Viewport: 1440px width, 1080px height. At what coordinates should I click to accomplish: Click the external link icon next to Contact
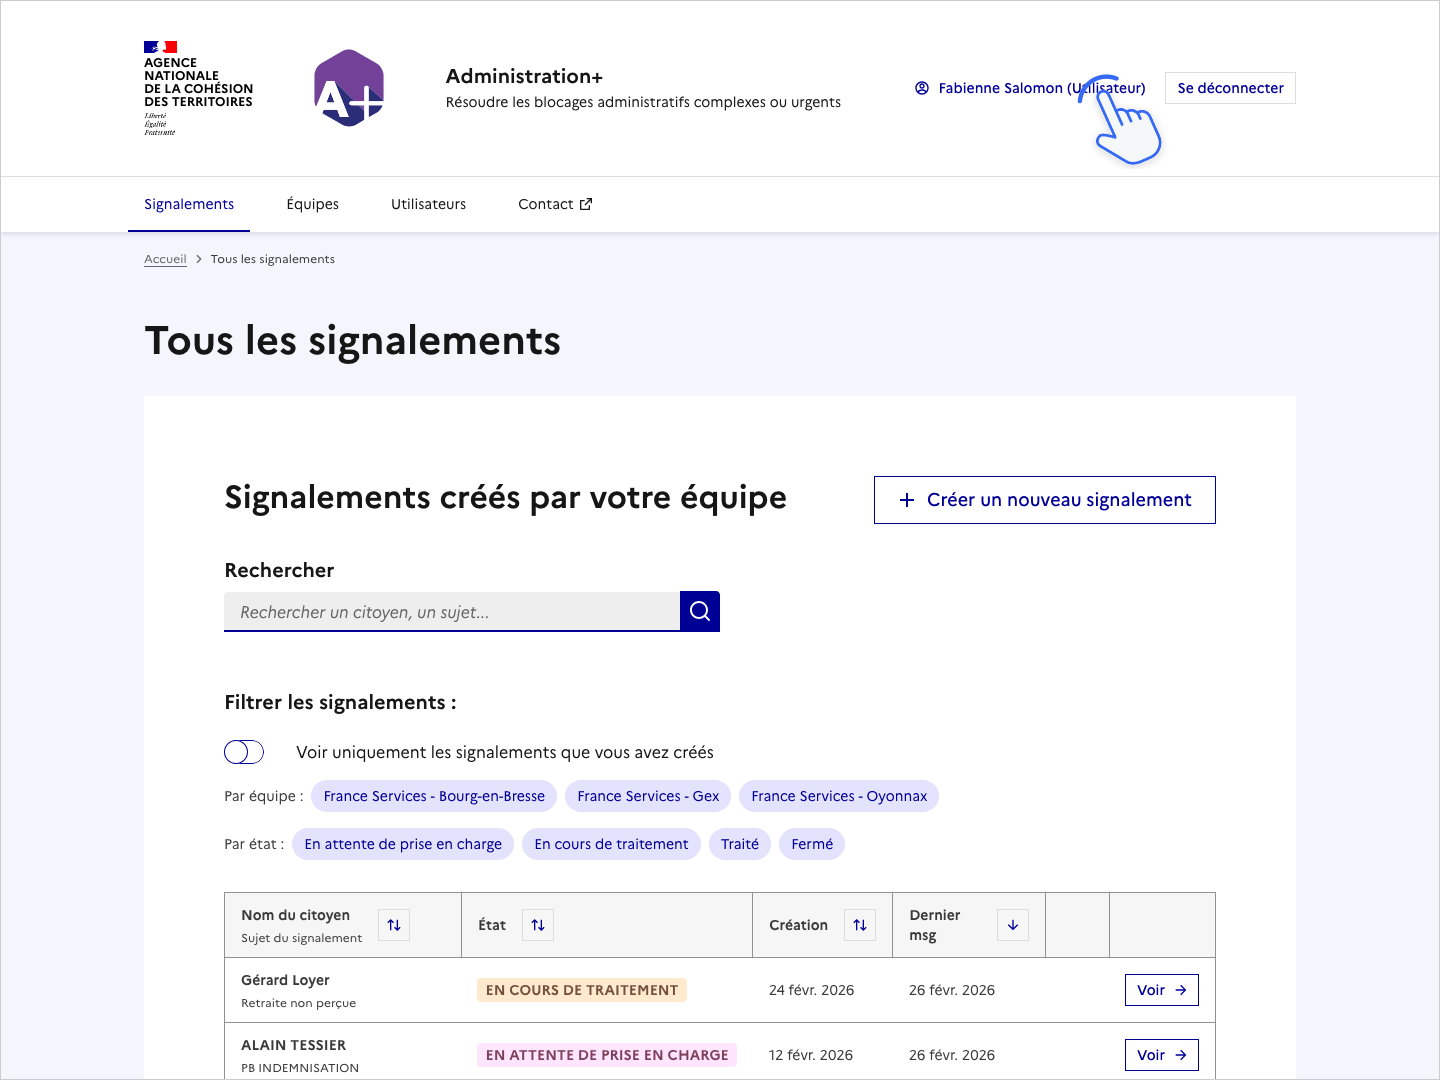(x=585, y=203)
